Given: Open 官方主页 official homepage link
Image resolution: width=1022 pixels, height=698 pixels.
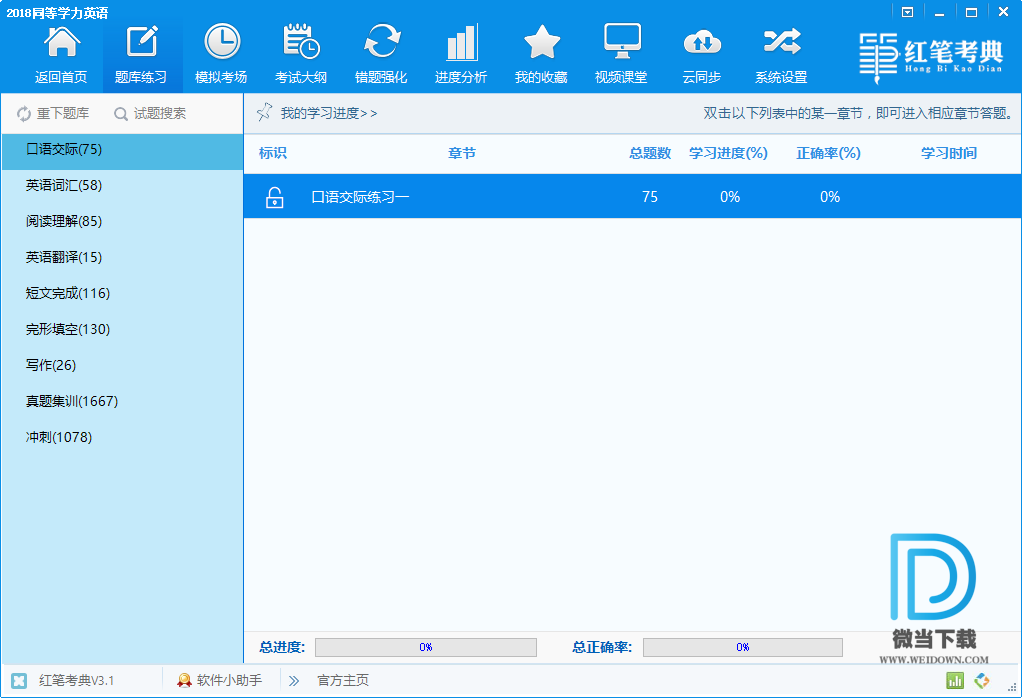Looking at the screenshot, I should click(x=343, y=680).
